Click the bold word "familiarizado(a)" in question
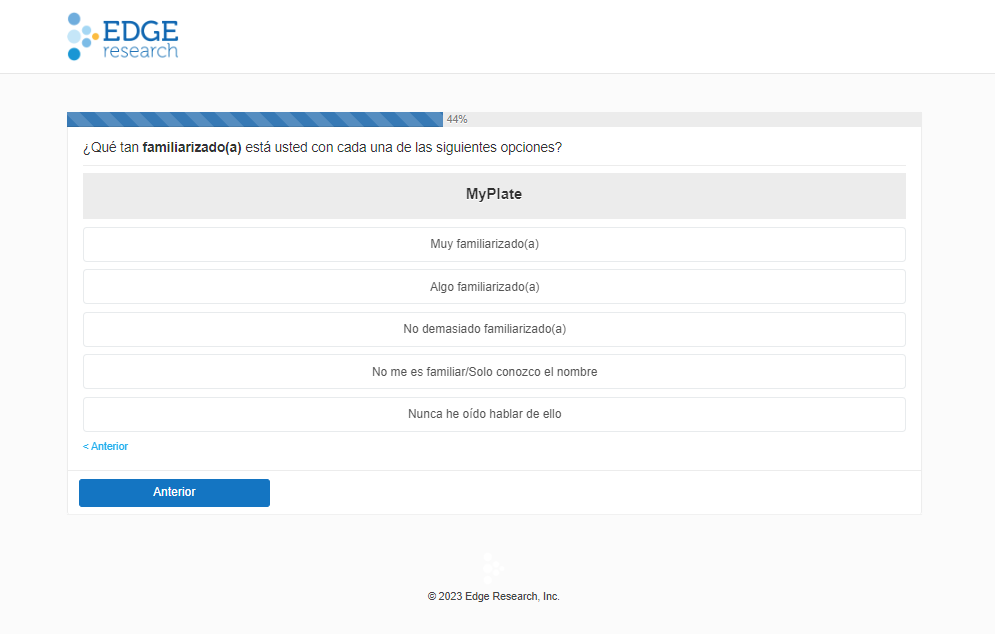 [x=192, y=148]
